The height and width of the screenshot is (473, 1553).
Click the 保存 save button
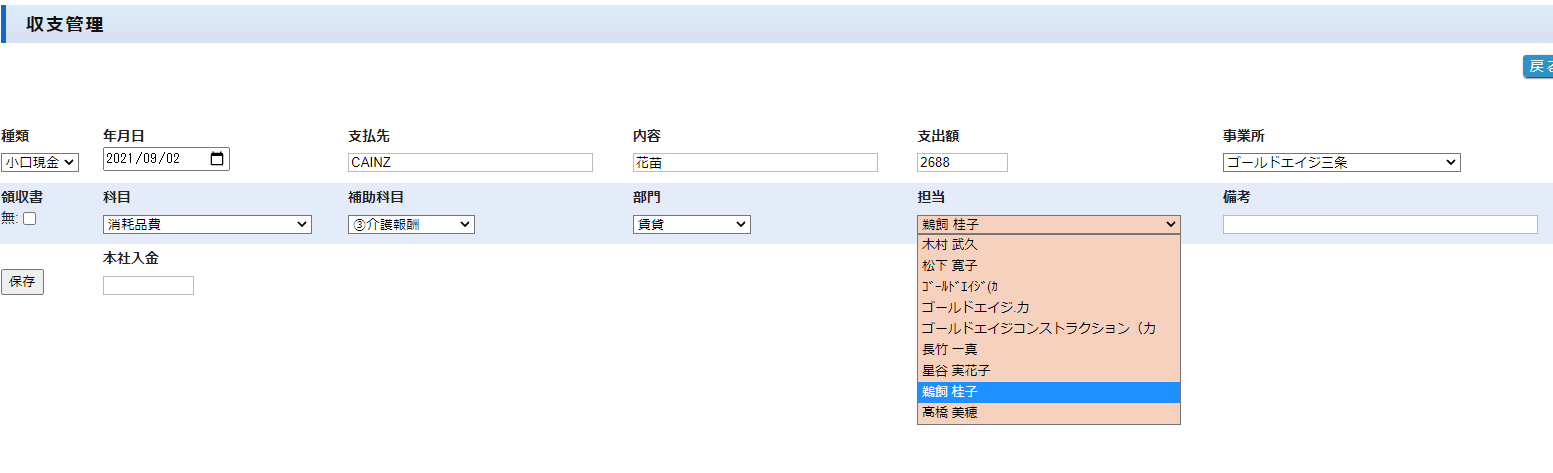22,282
